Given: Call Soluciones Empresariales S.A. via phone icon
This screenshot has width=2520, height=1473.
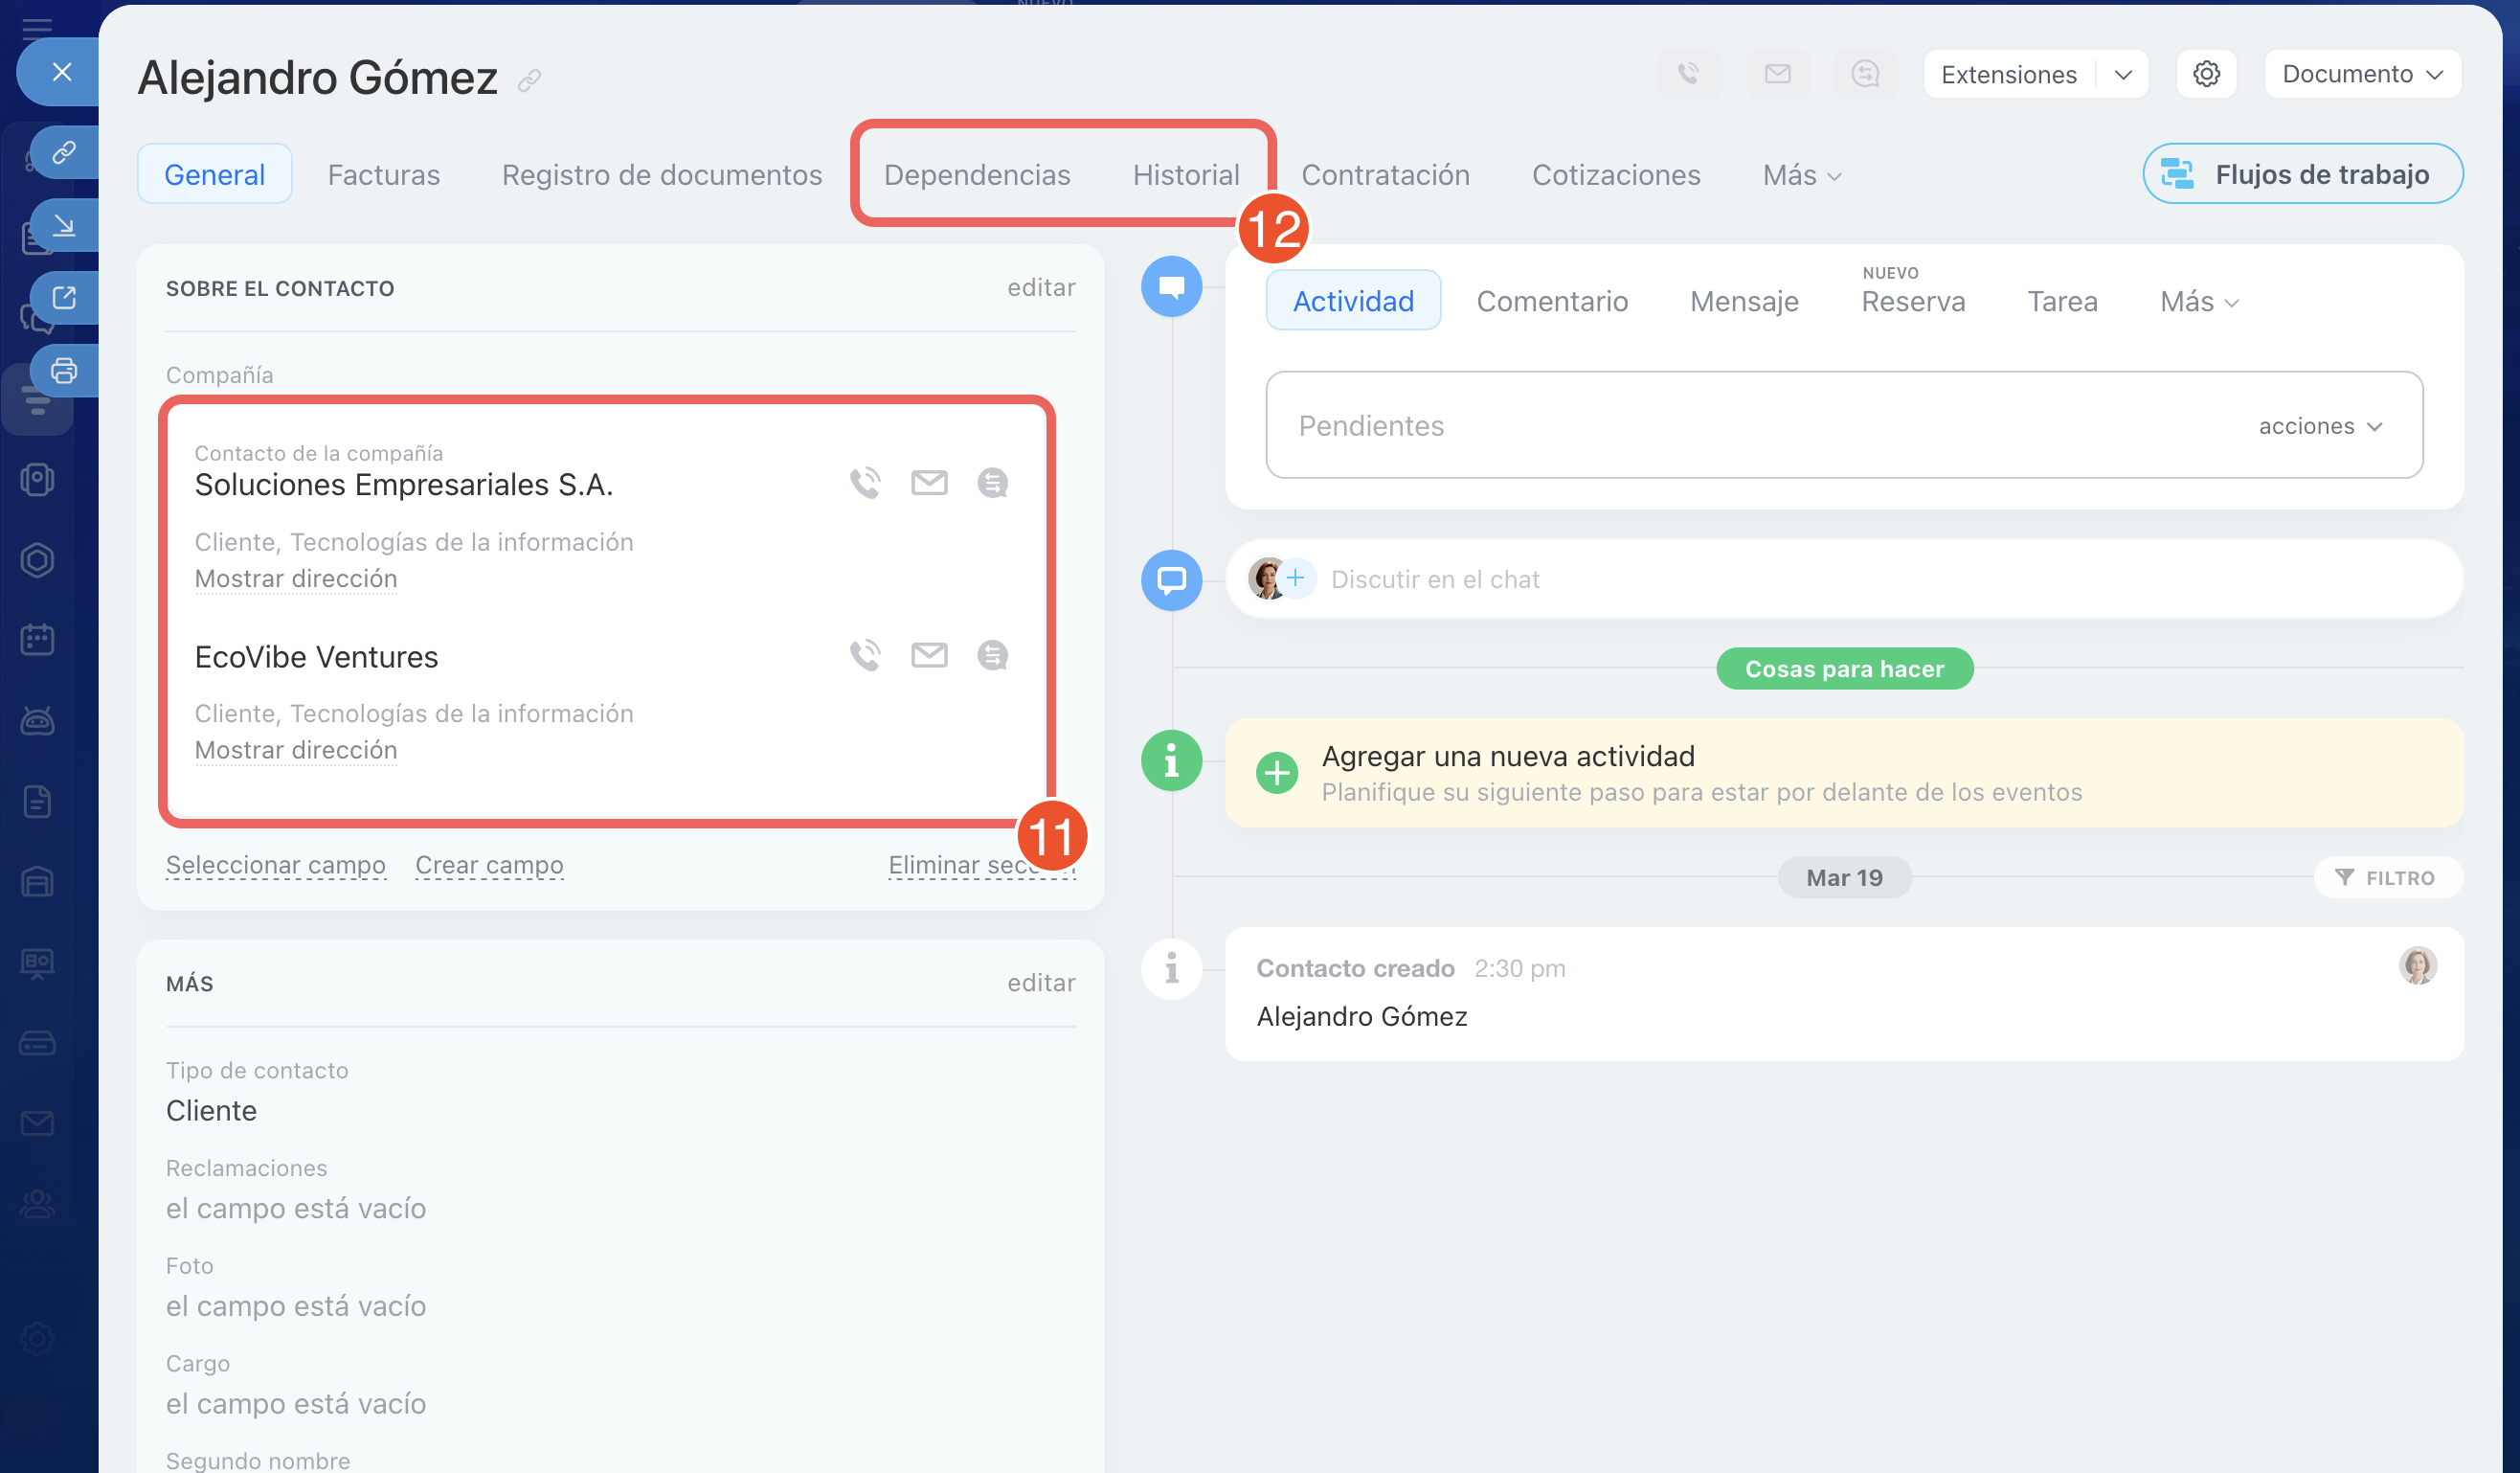Looking at the screenshot, I should (865, 483).
